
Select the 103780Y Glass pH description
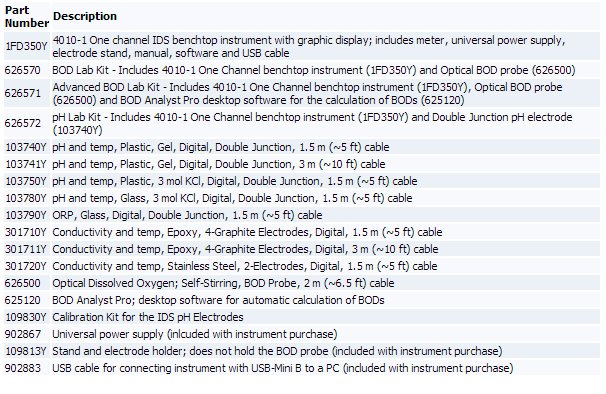[232, 198]
